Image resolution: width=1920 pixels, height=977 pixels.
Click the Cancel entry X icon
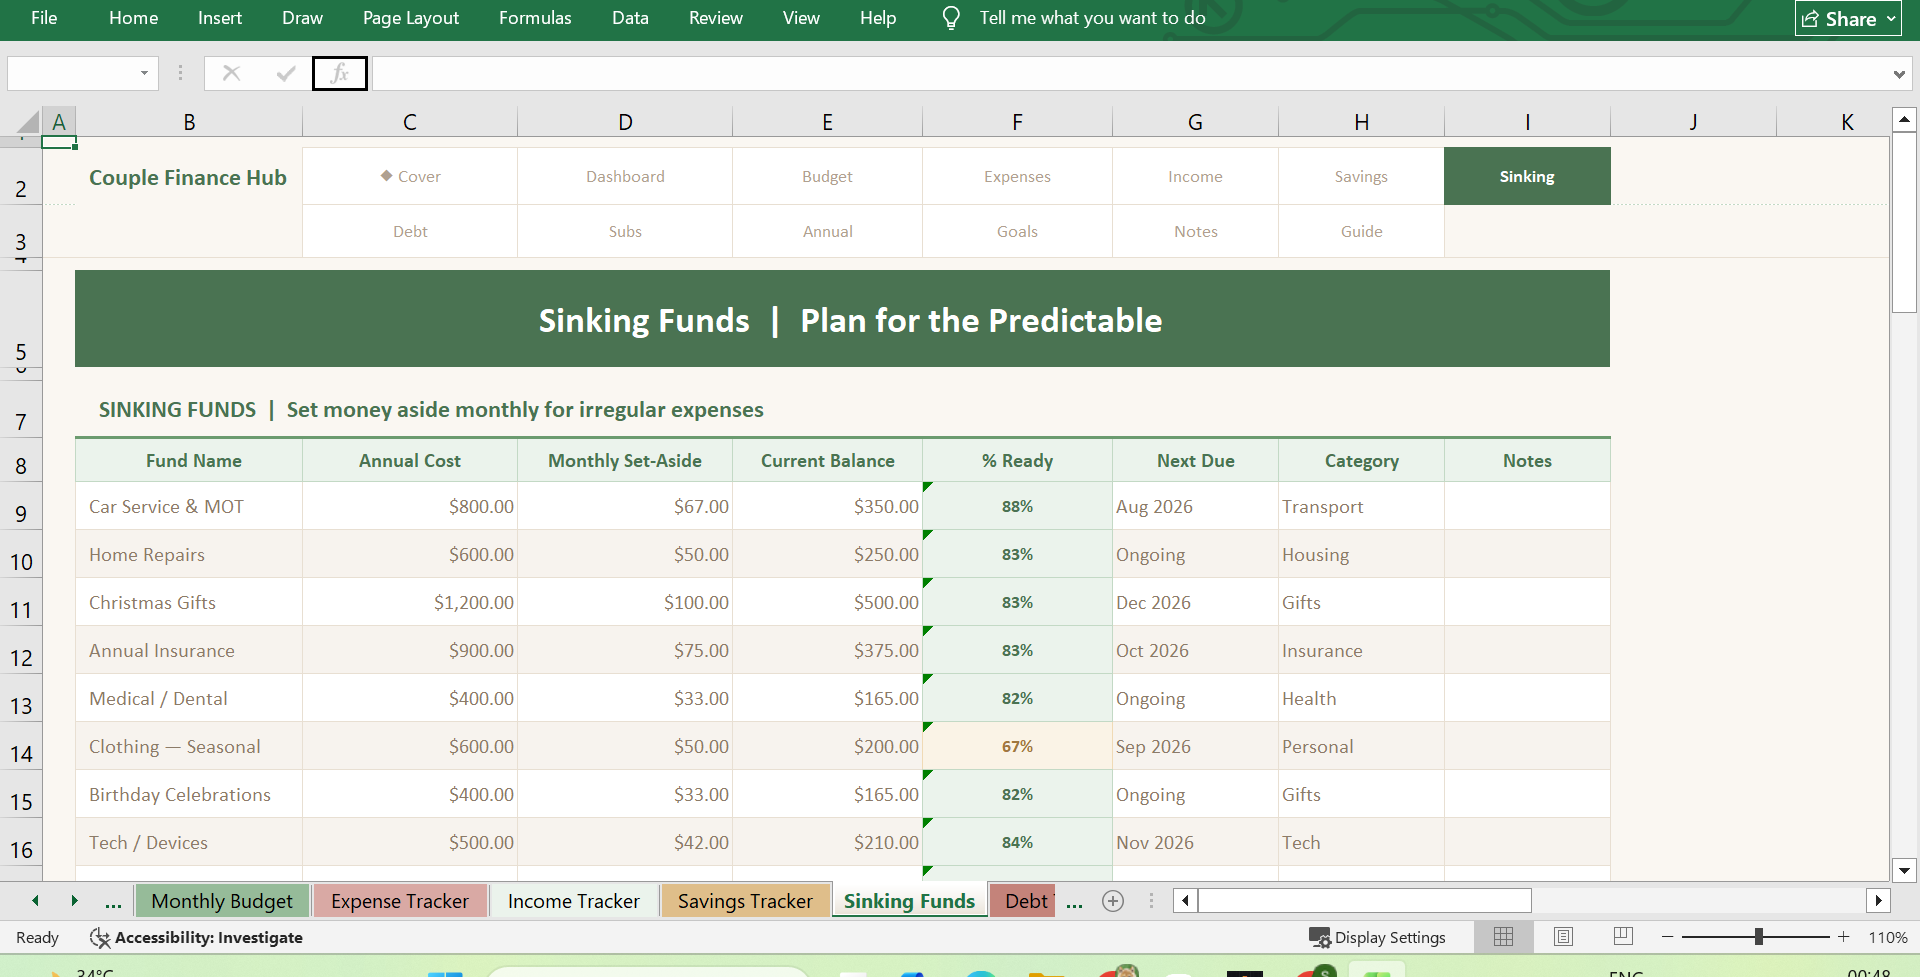tap(231, 73)
